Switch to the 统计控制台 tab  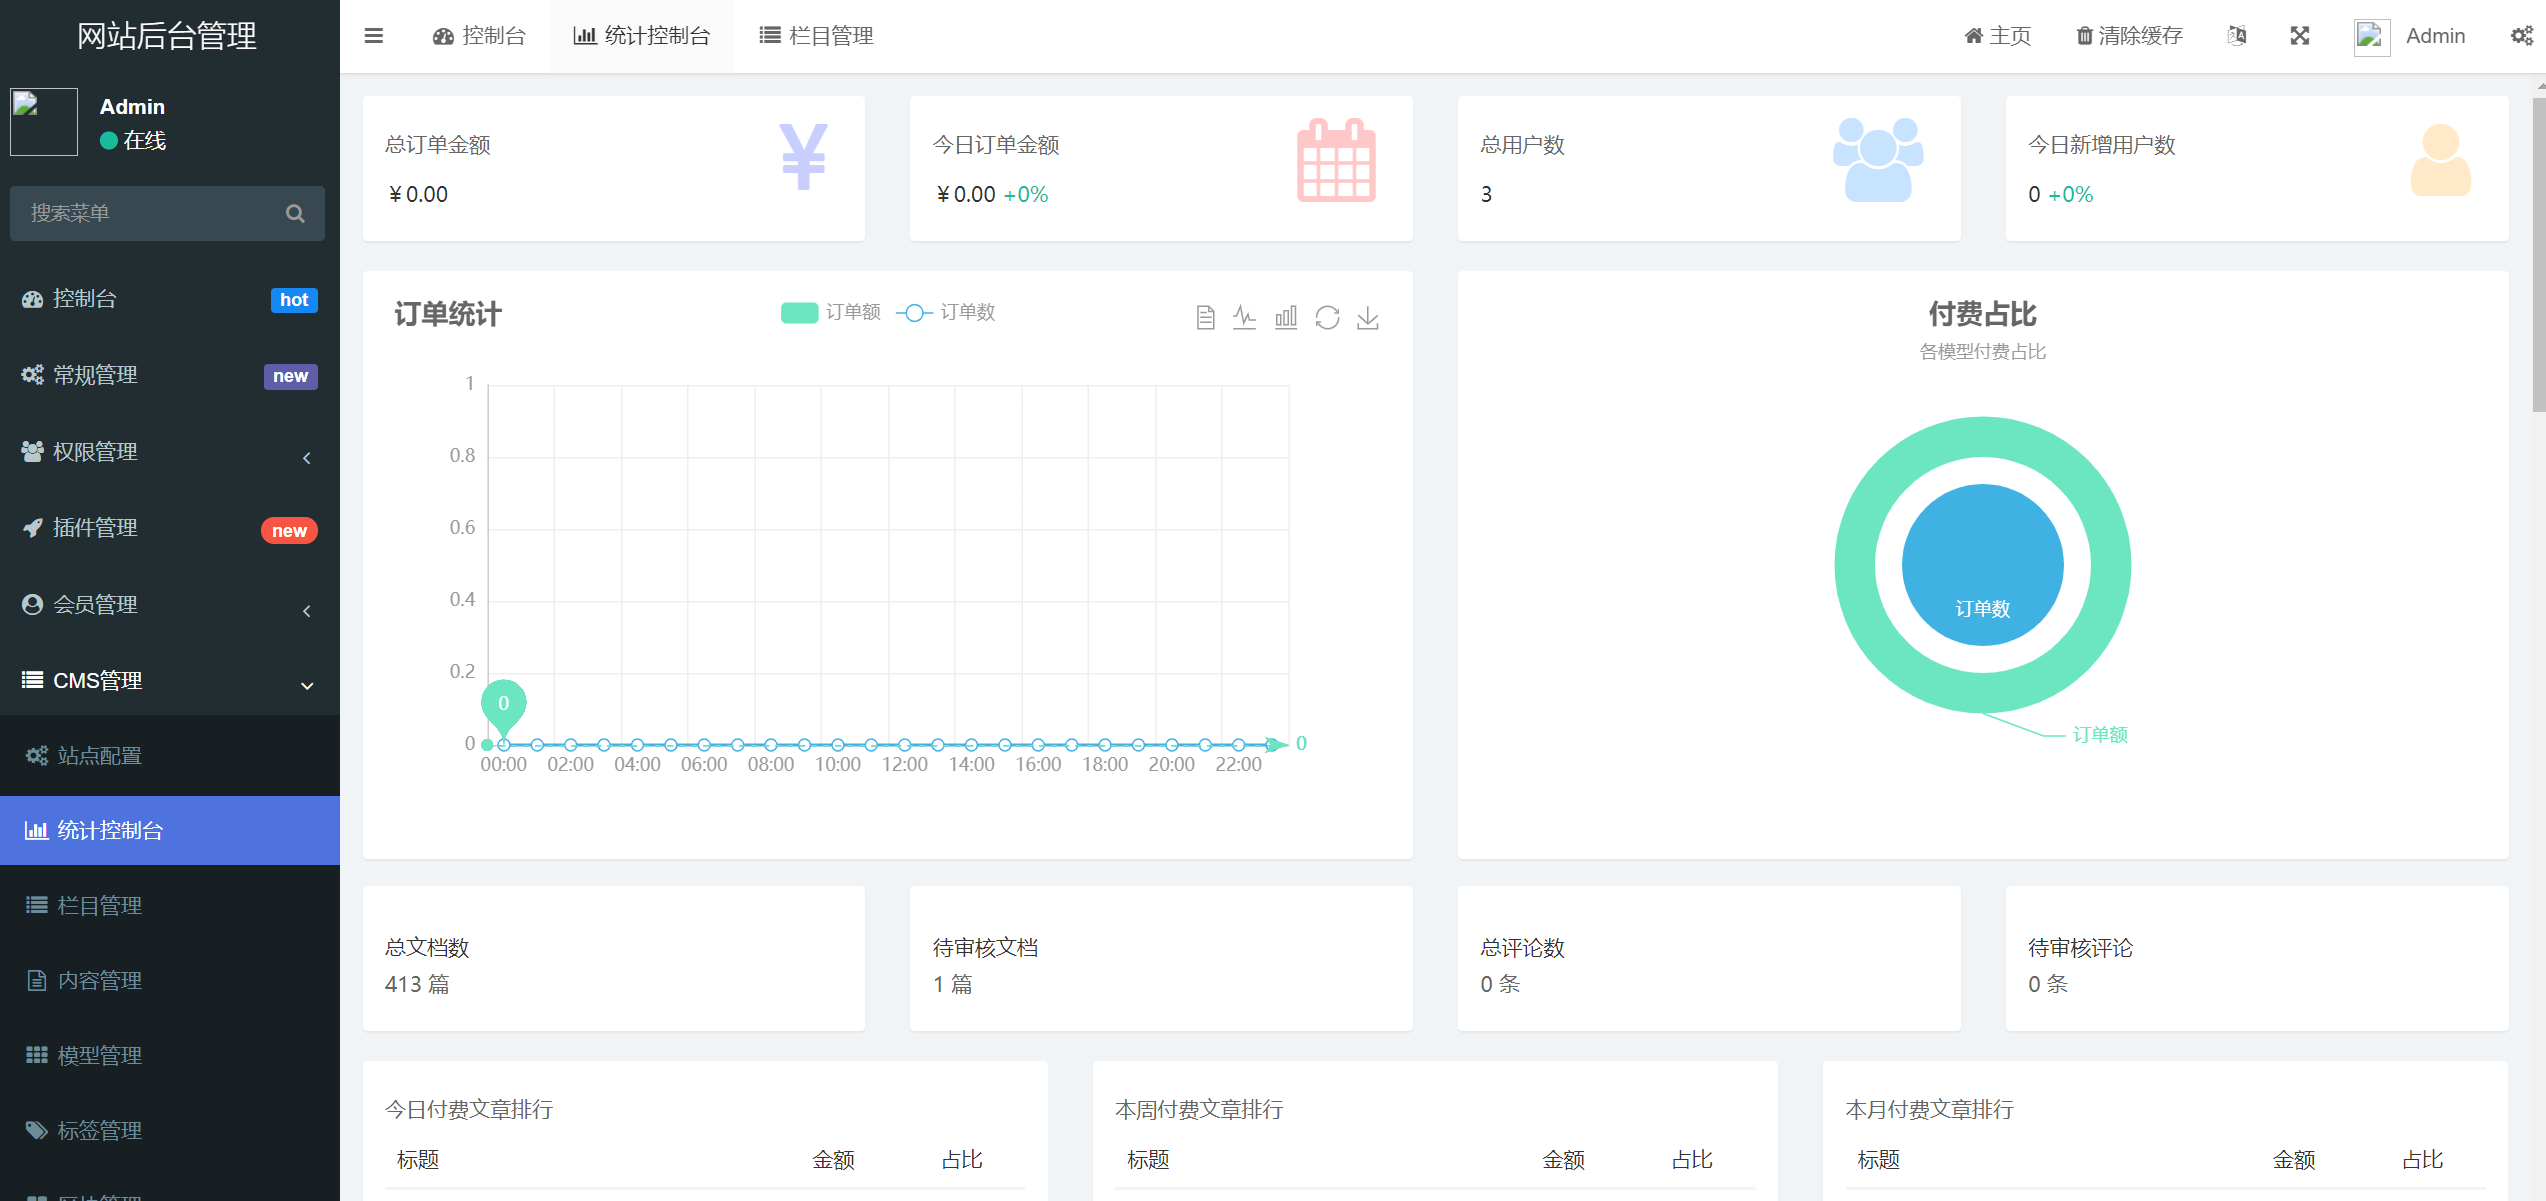tap(641, 36)
